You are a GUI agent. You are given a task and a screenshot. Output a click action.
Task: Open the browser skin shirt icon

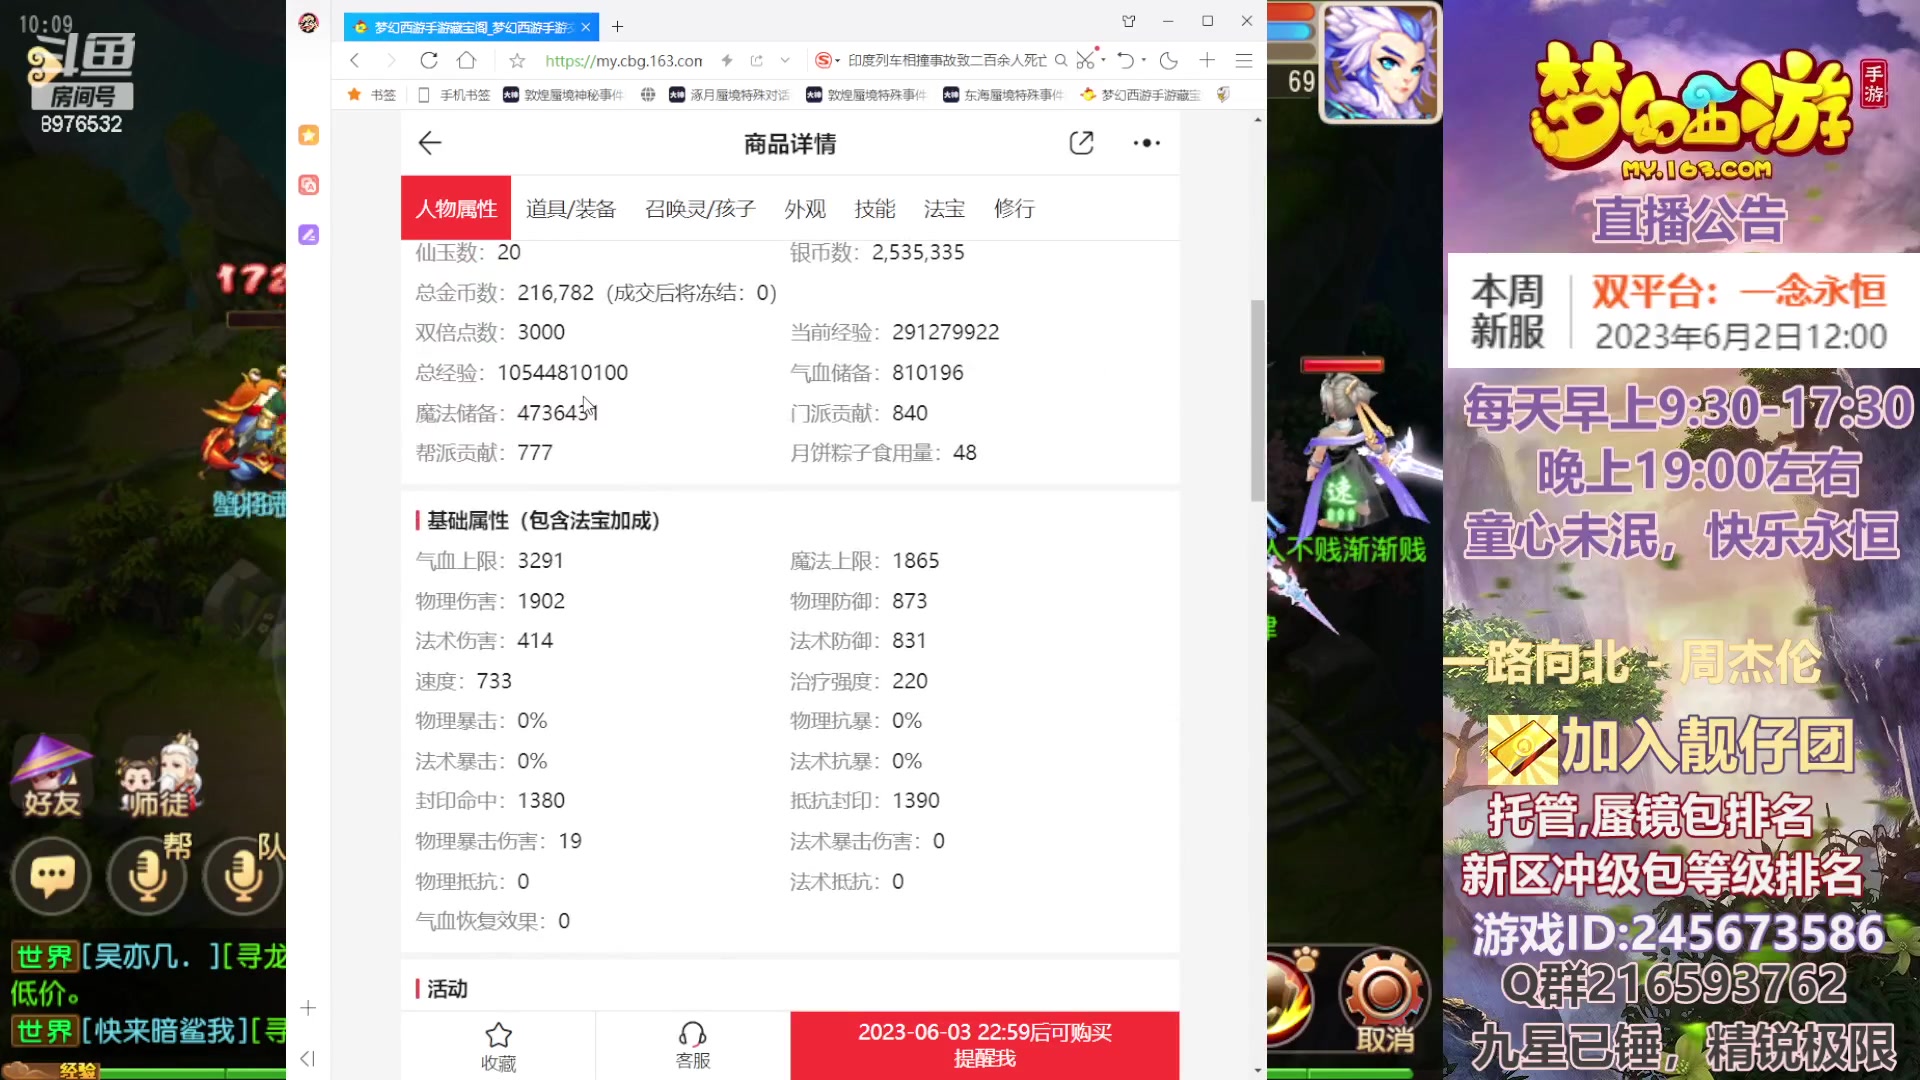tap(1129, 21)
